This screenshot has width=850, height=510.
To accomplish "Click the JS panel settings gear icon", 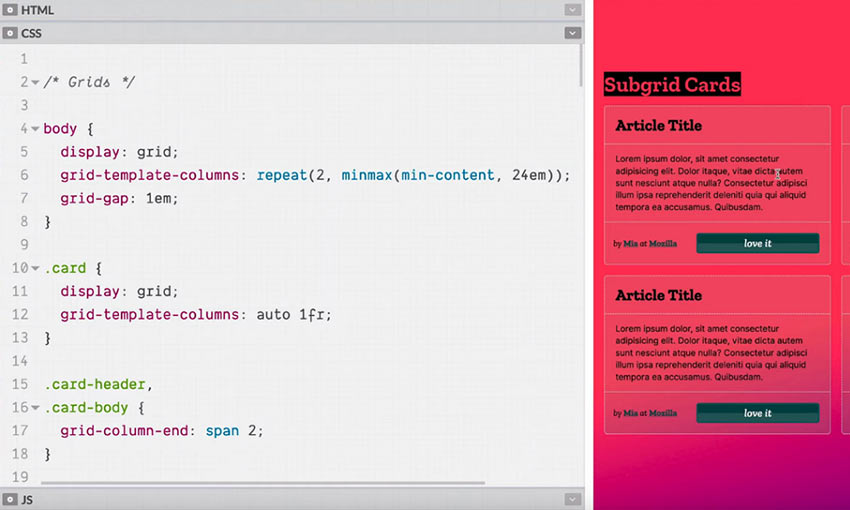I will [x=10, y=499].
